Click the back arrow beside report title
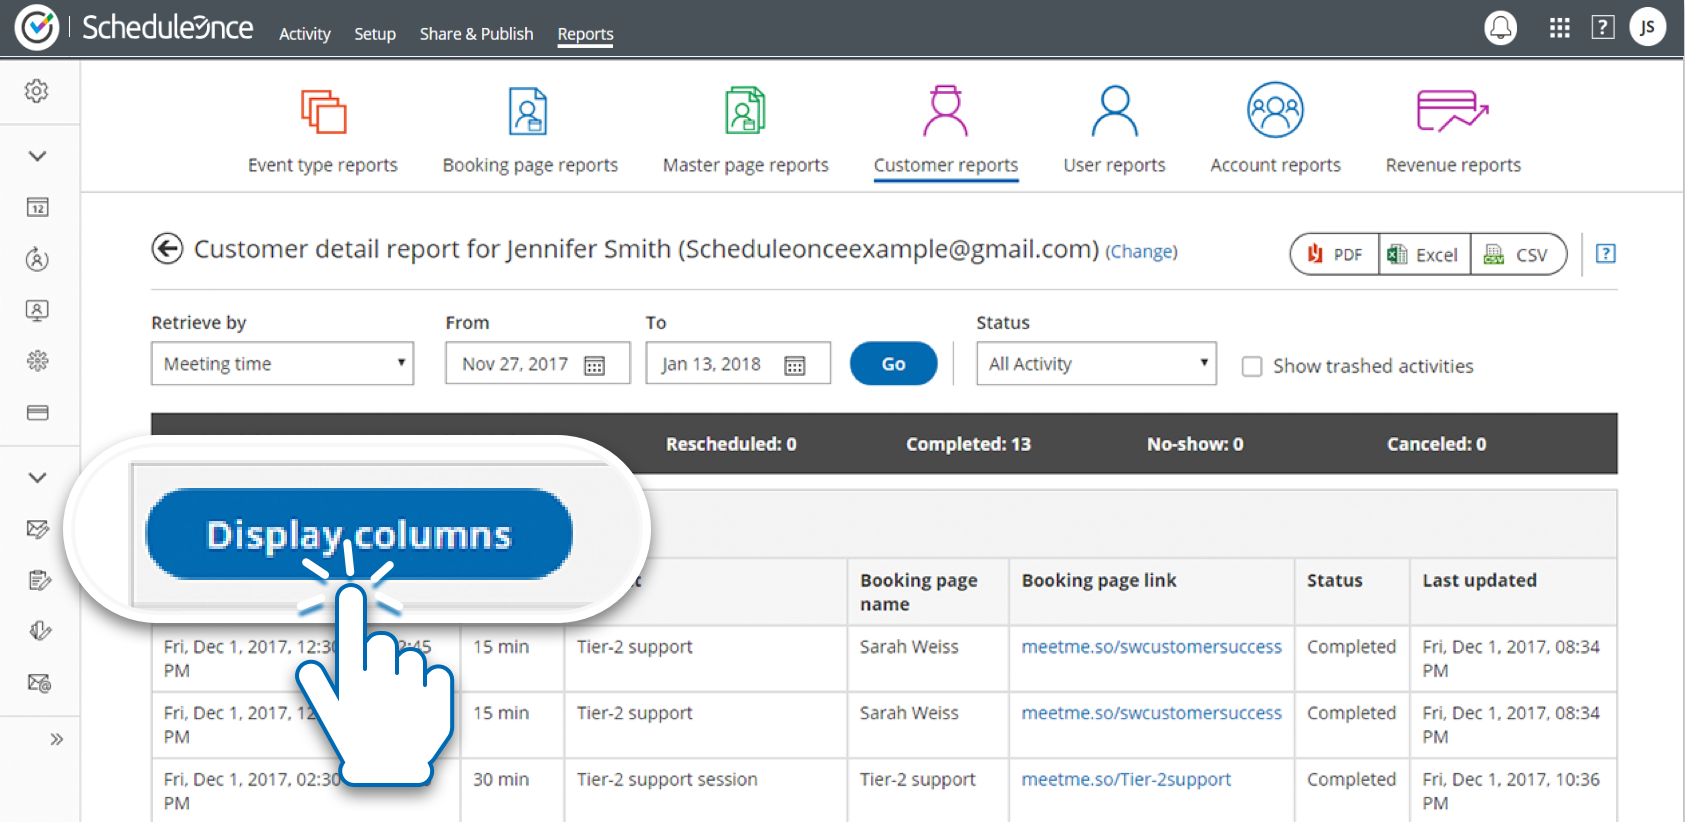 click(x=167, y=248)
